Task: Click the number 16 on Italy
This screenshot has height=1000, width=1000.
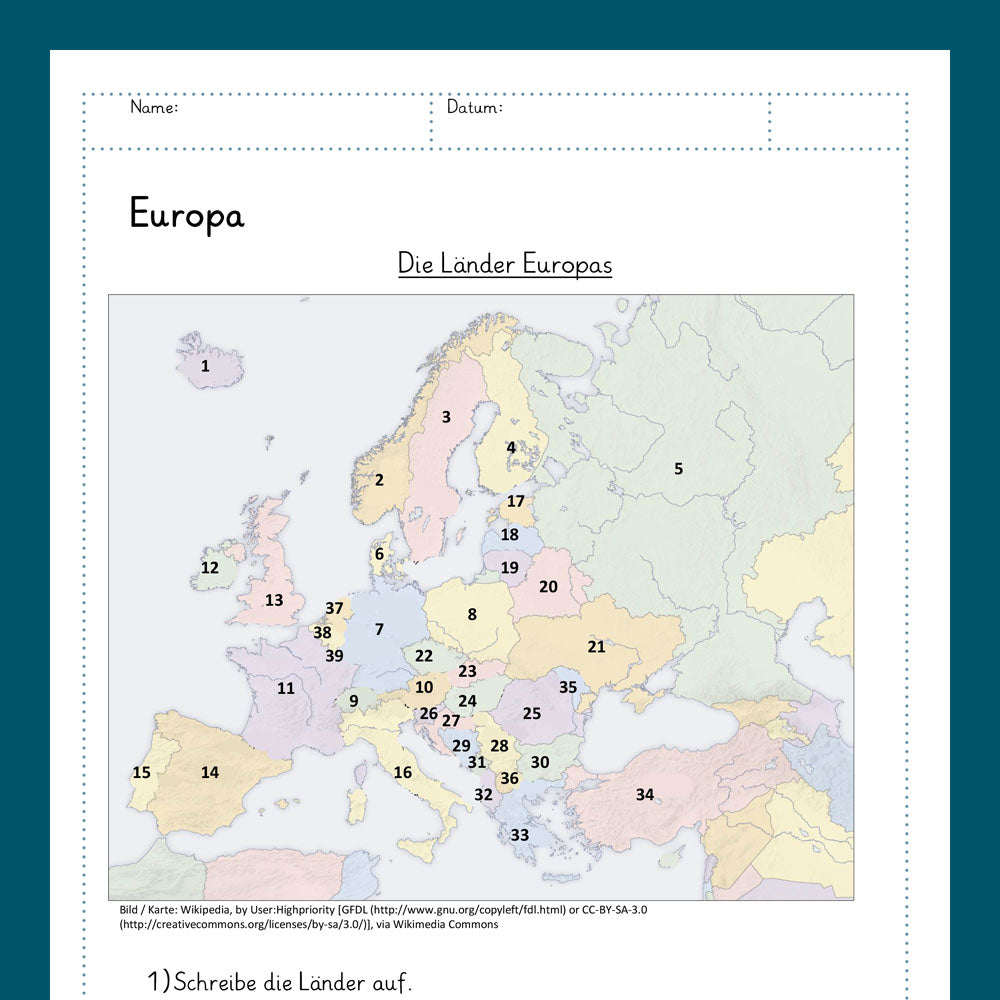Action: (402, 772)
